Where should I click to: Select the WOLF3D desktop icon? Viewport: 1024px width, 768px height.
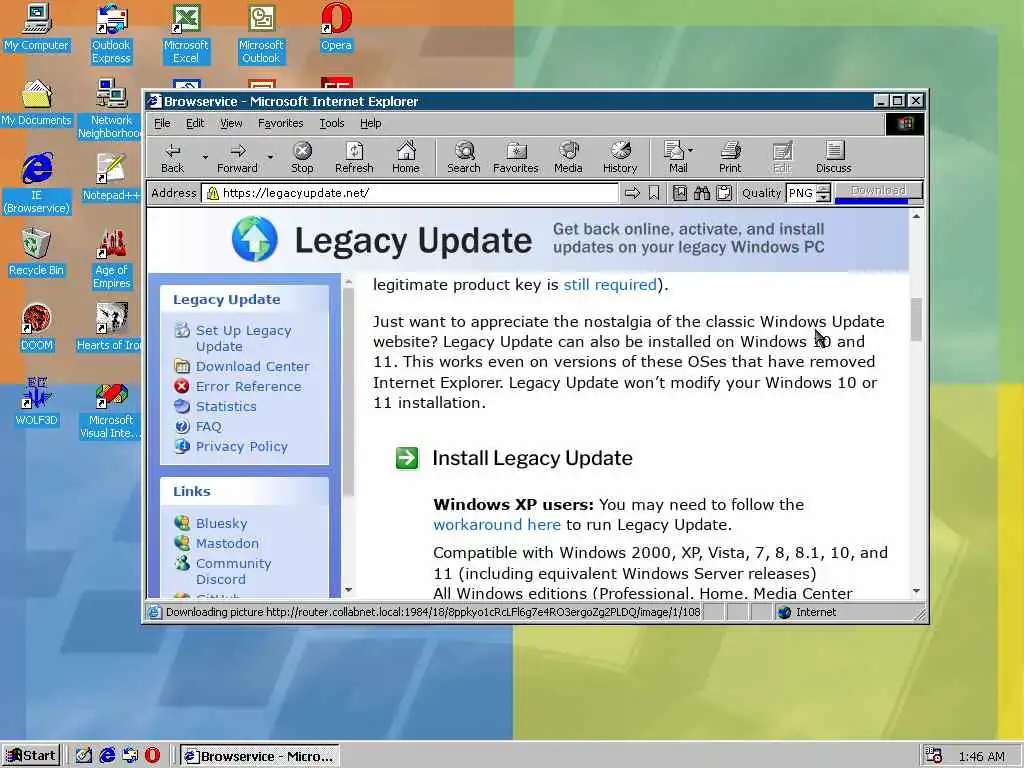(x=37, y=402)
